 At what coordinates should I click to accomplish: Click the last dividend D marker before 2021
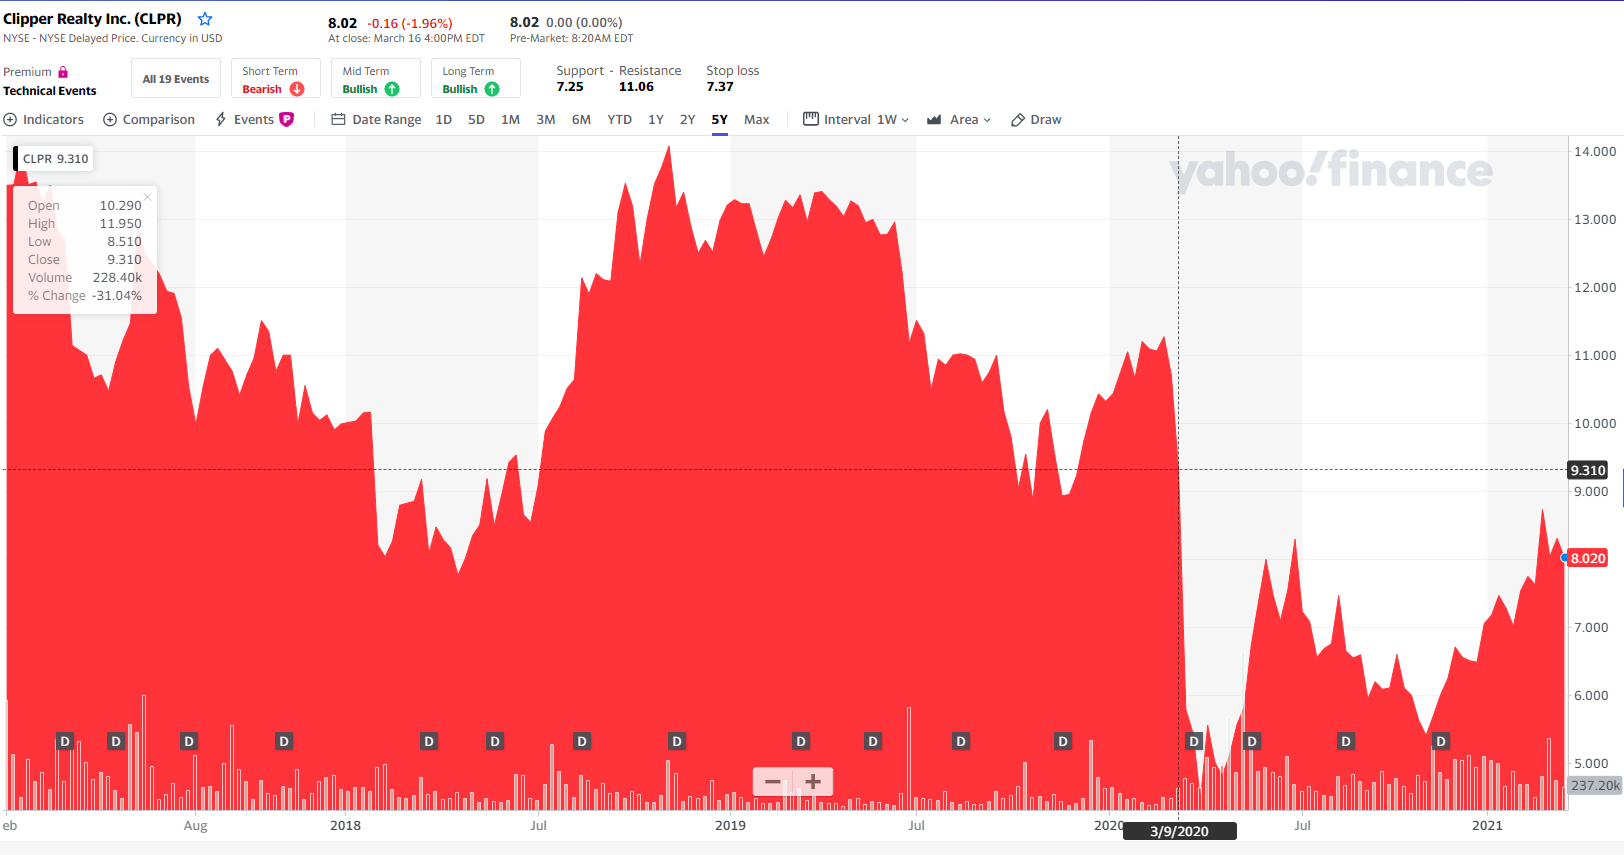tap(1441, 741)
